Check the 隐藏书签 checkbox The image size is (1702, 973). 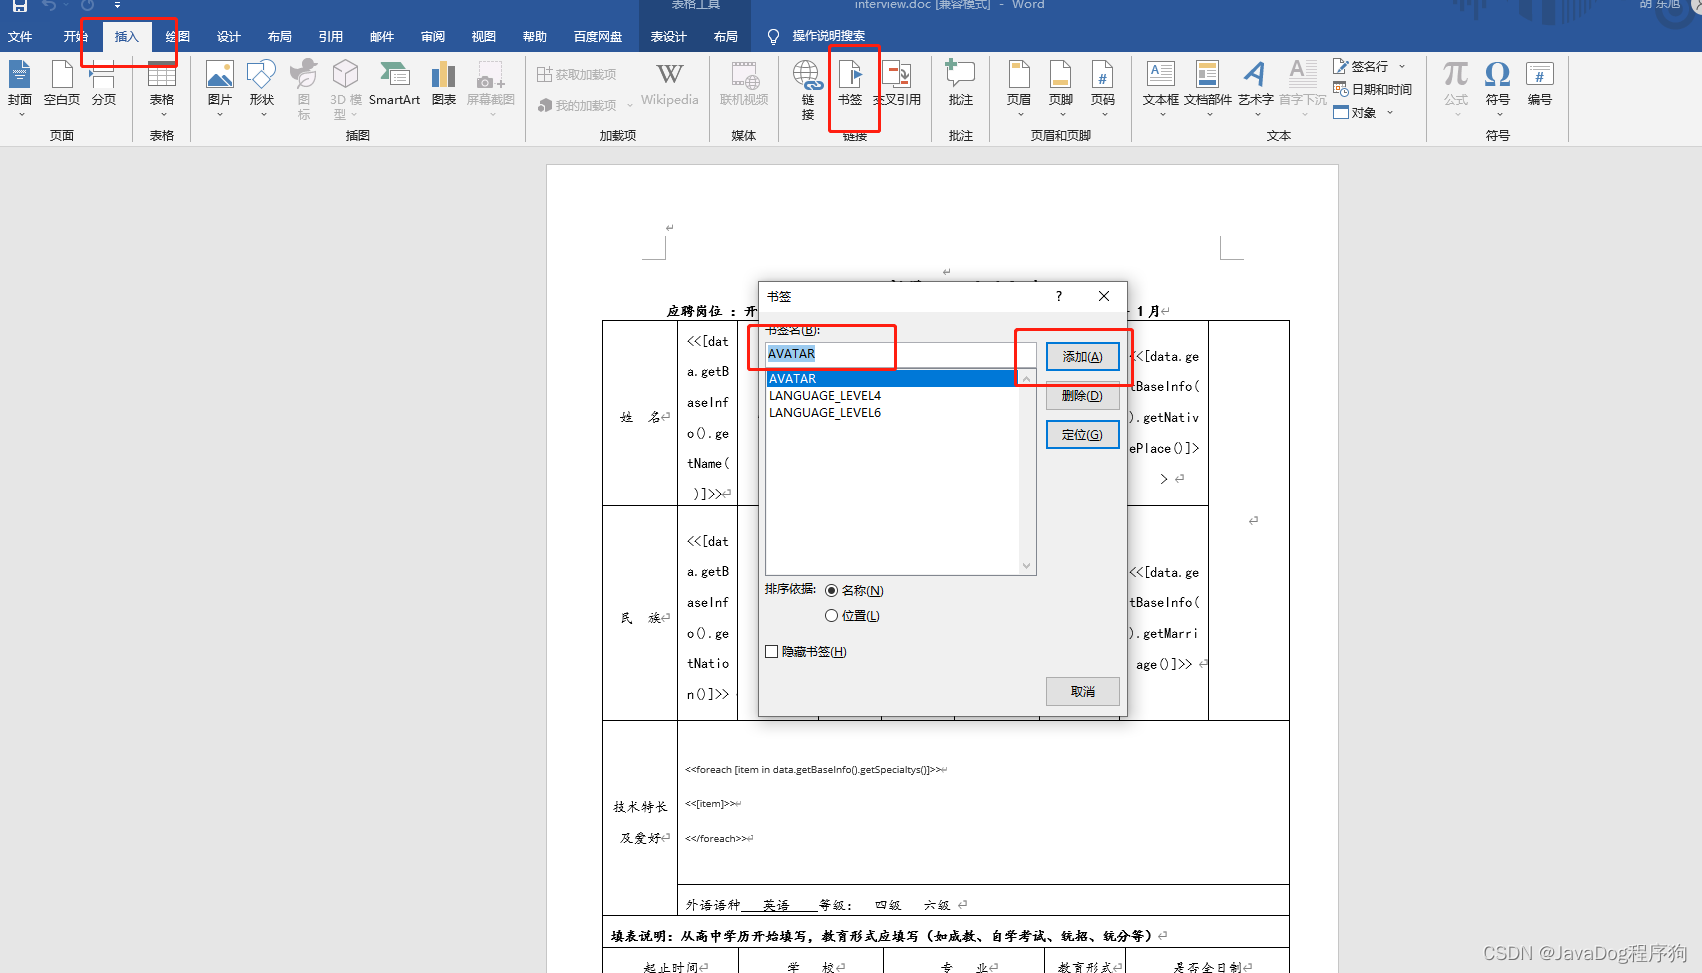point(771,651)
